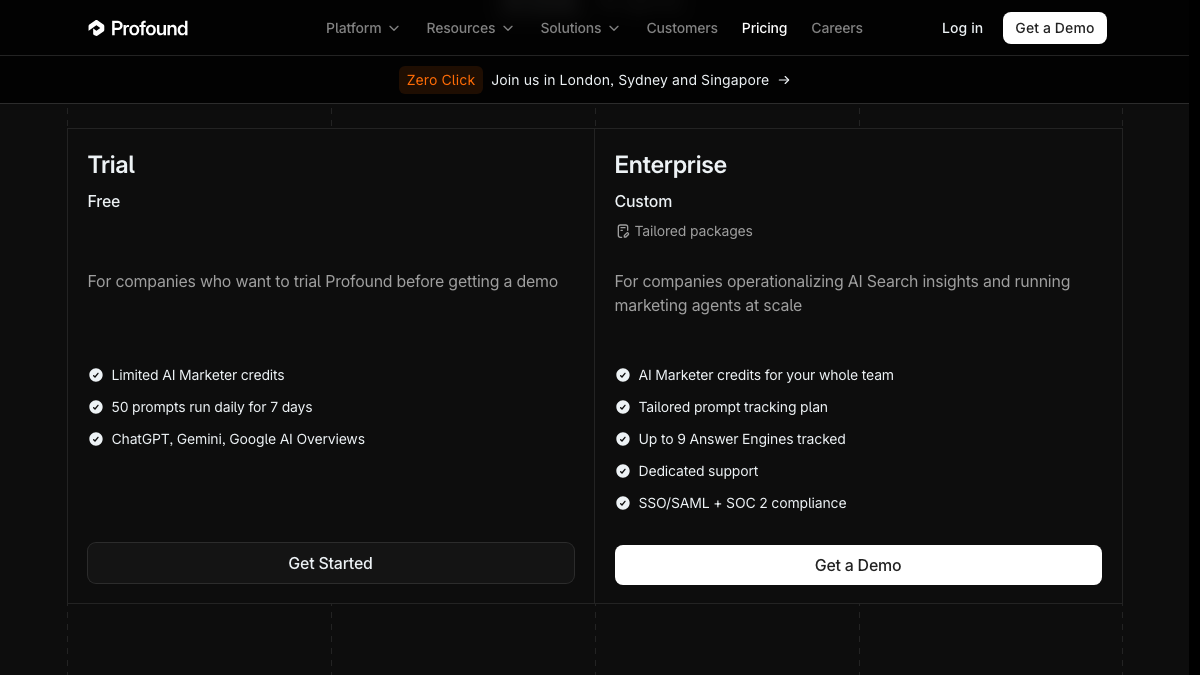Click the Zero Click badge

pos(441,80)
